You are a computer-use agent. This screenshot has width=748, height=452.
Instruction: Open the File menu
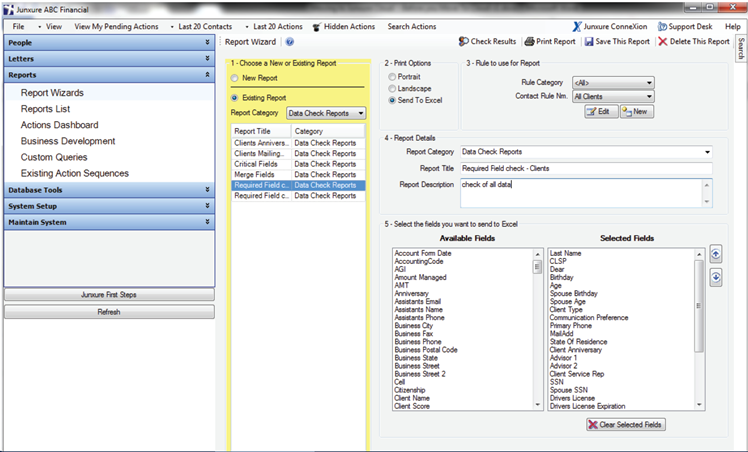tap(19, 27)
